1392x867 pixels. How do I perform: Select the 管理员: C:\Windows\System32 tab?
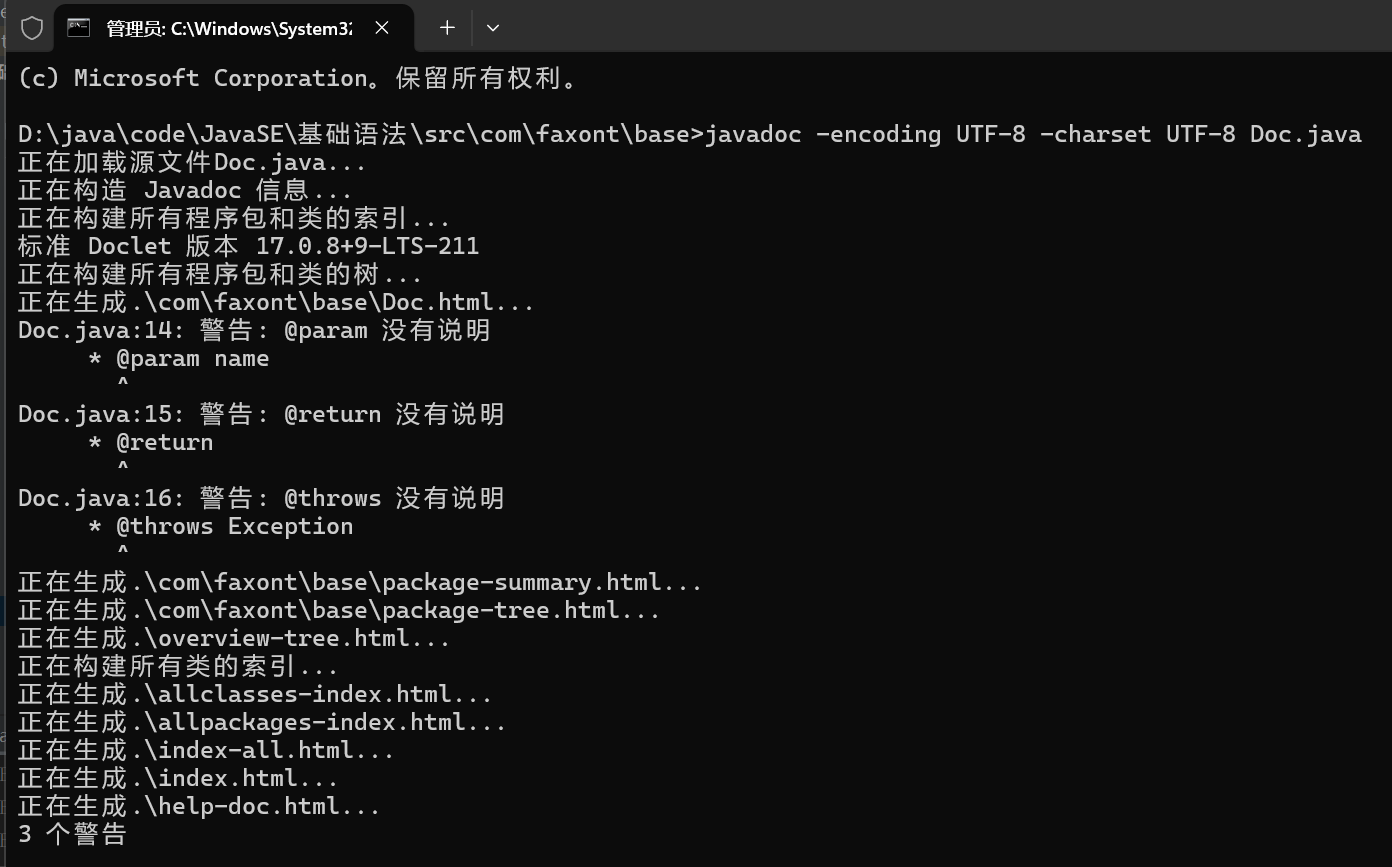pos(231,28)
